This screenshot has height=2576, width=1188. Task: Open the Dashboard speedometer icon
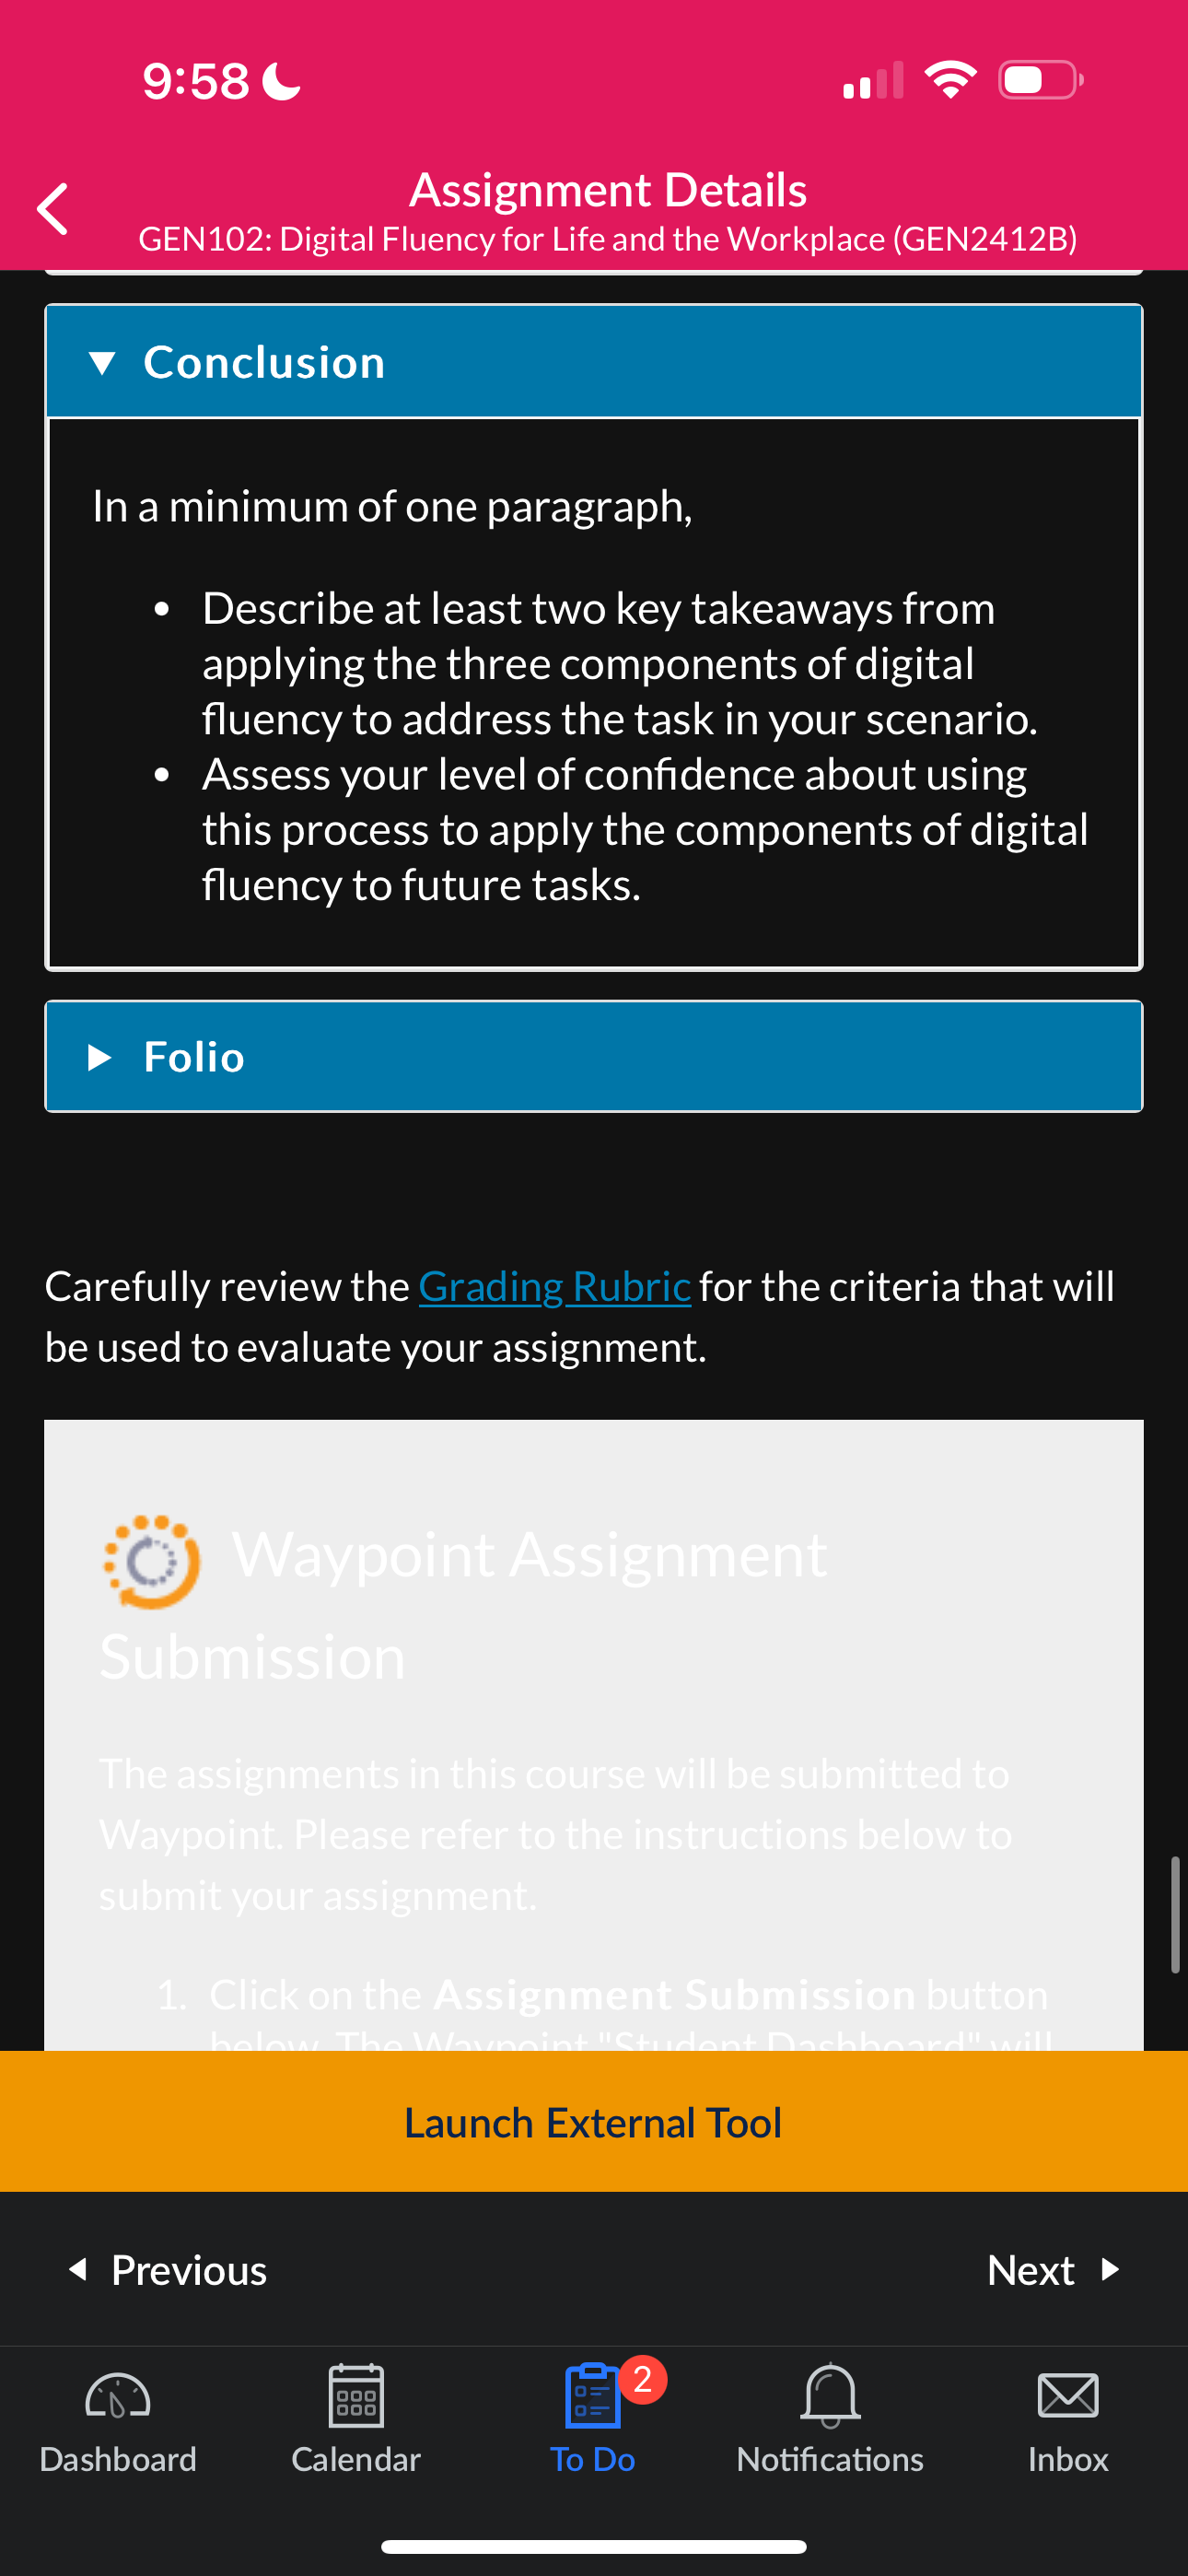click(x=118, y=2396)
